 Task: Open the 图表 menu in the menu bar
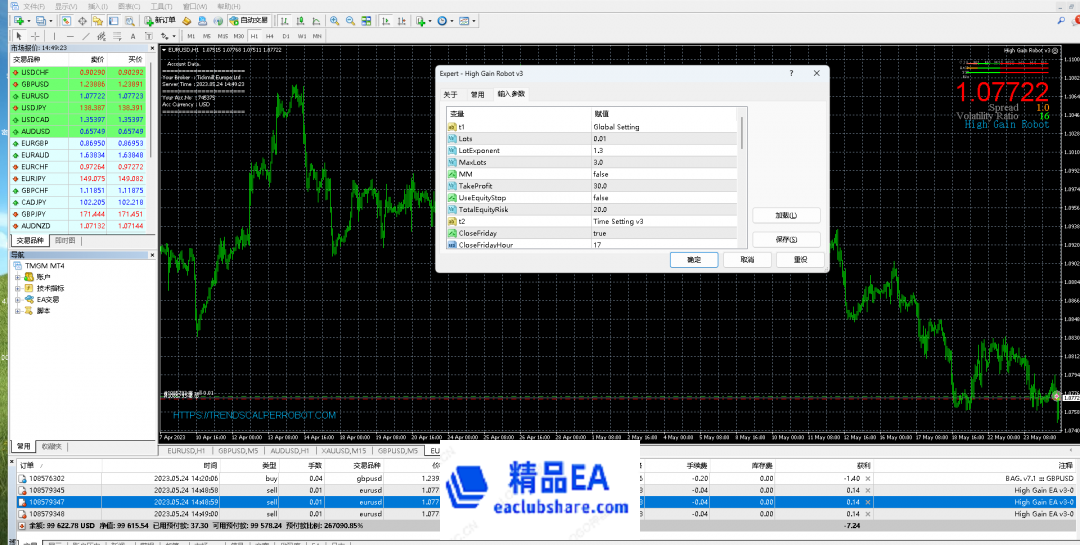[x=129, y=6]
